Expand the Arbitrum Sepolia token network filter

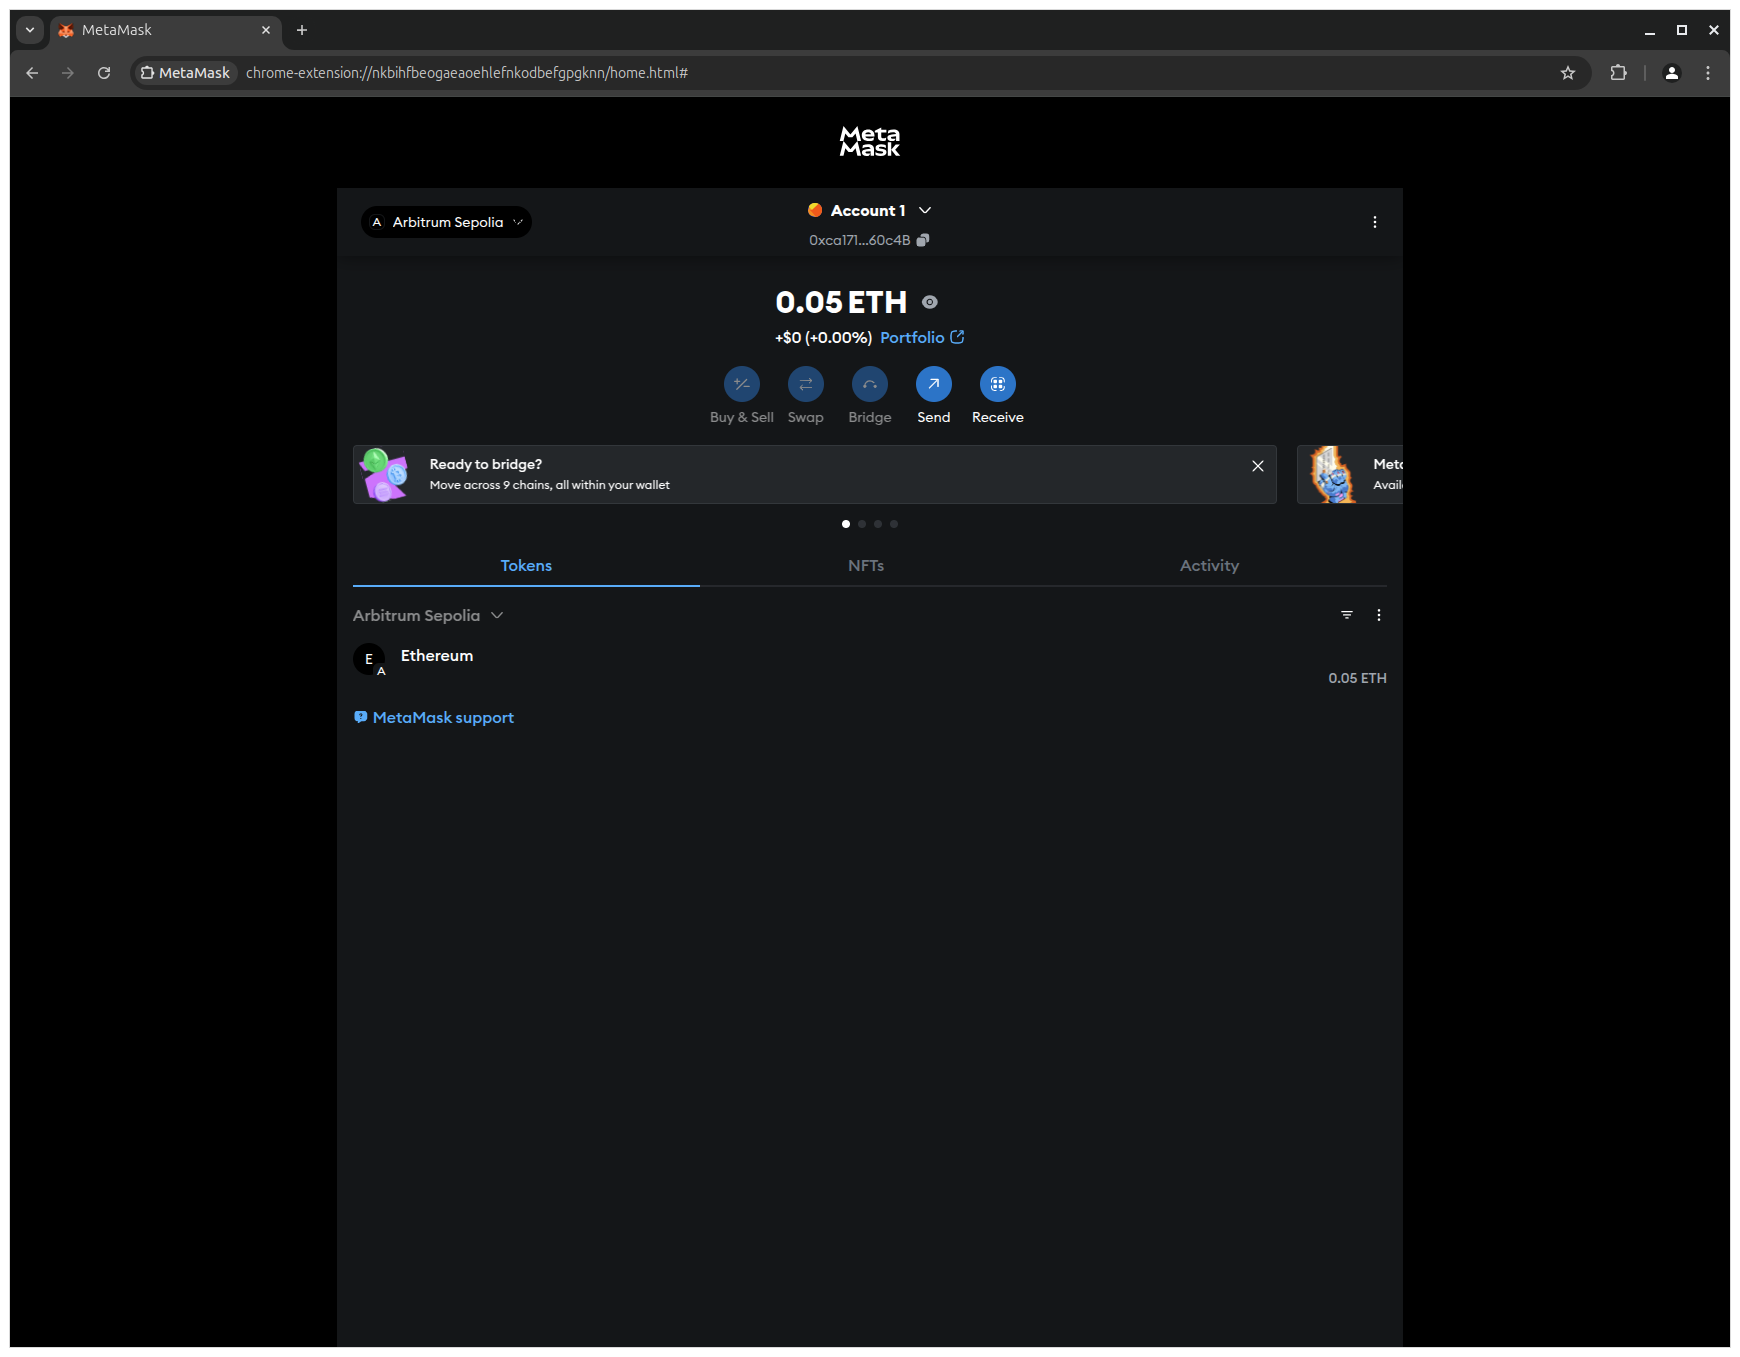[x=428, y=615]
